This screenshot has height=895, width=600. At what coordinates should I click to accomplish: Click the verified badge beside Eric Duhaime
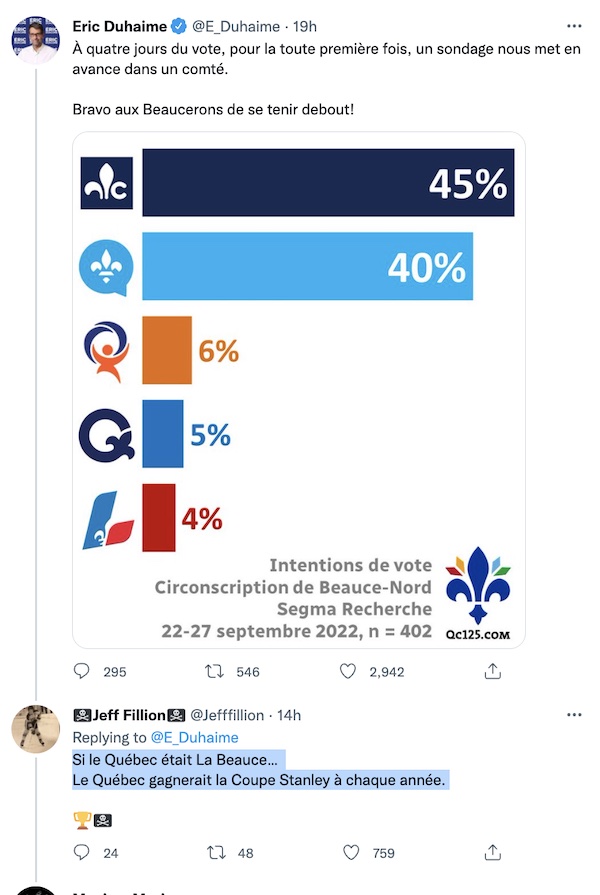coord(179,26)
